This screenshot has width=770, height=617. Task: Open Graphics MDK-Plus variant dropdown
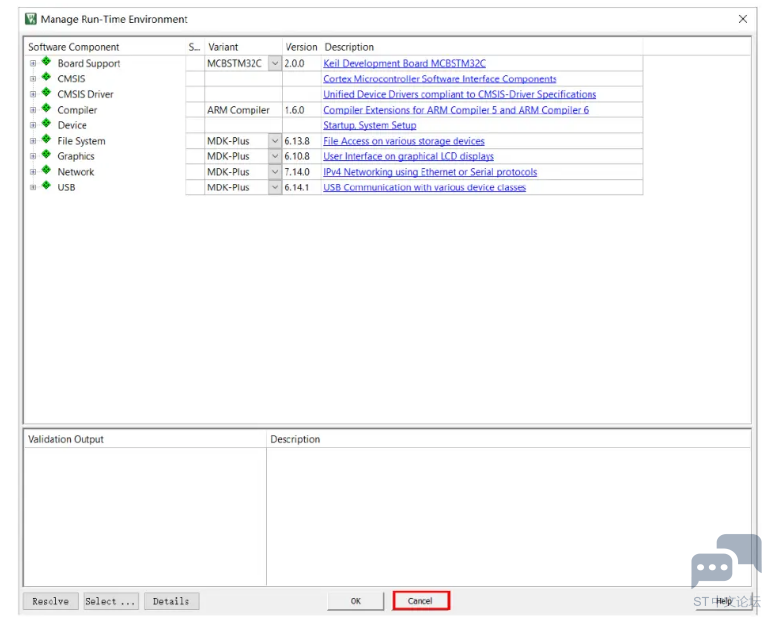(x=275, y=156)
